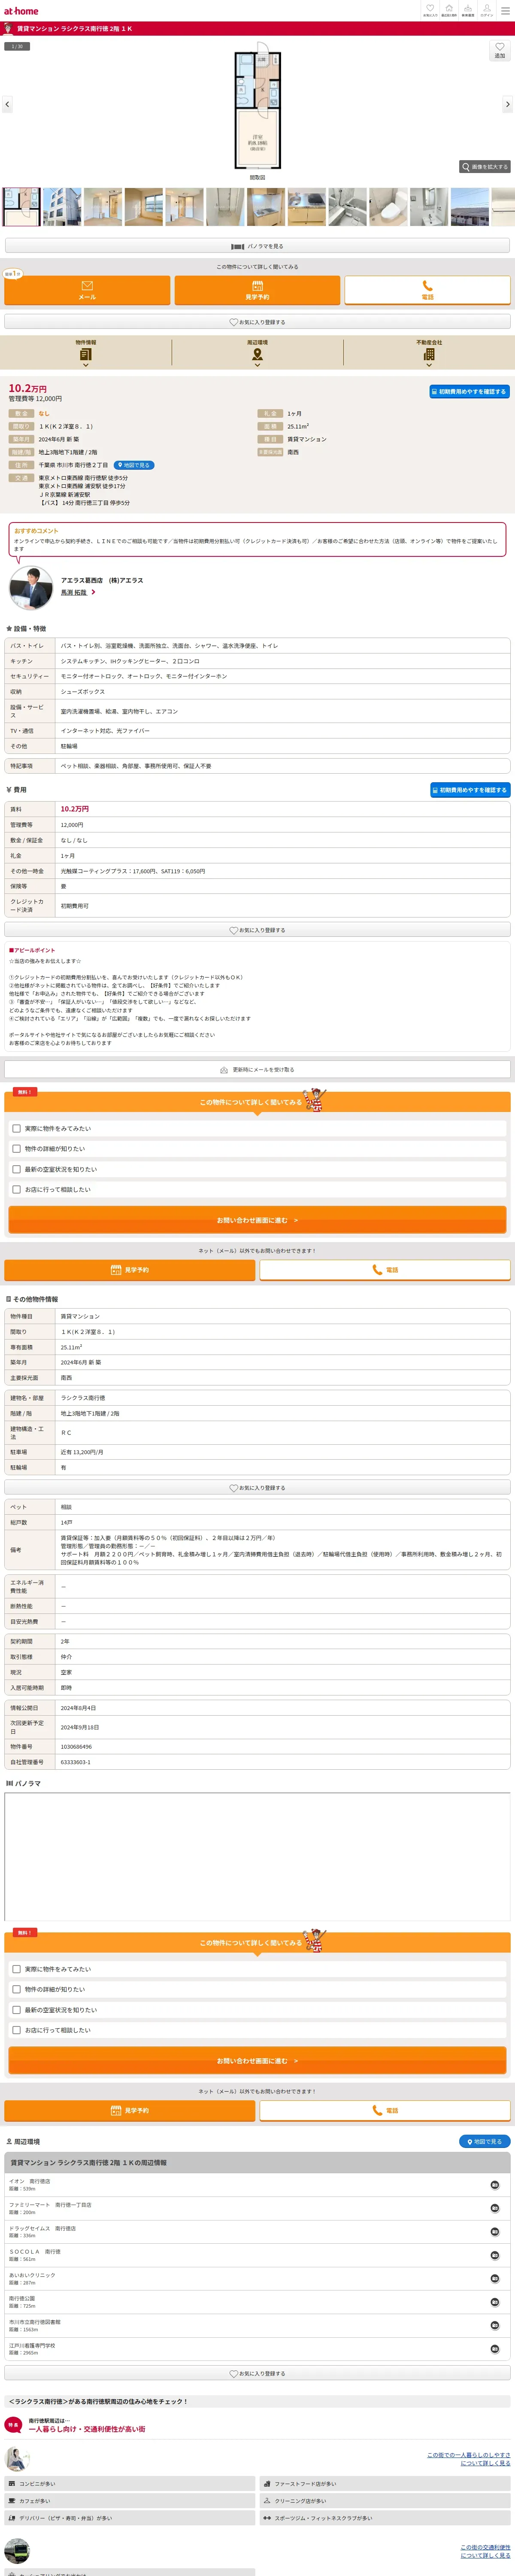Click お問い合わせ画面に進む above その他物件情報
This screenshot has width=515, height=2576.
(x=257, y=1220)
